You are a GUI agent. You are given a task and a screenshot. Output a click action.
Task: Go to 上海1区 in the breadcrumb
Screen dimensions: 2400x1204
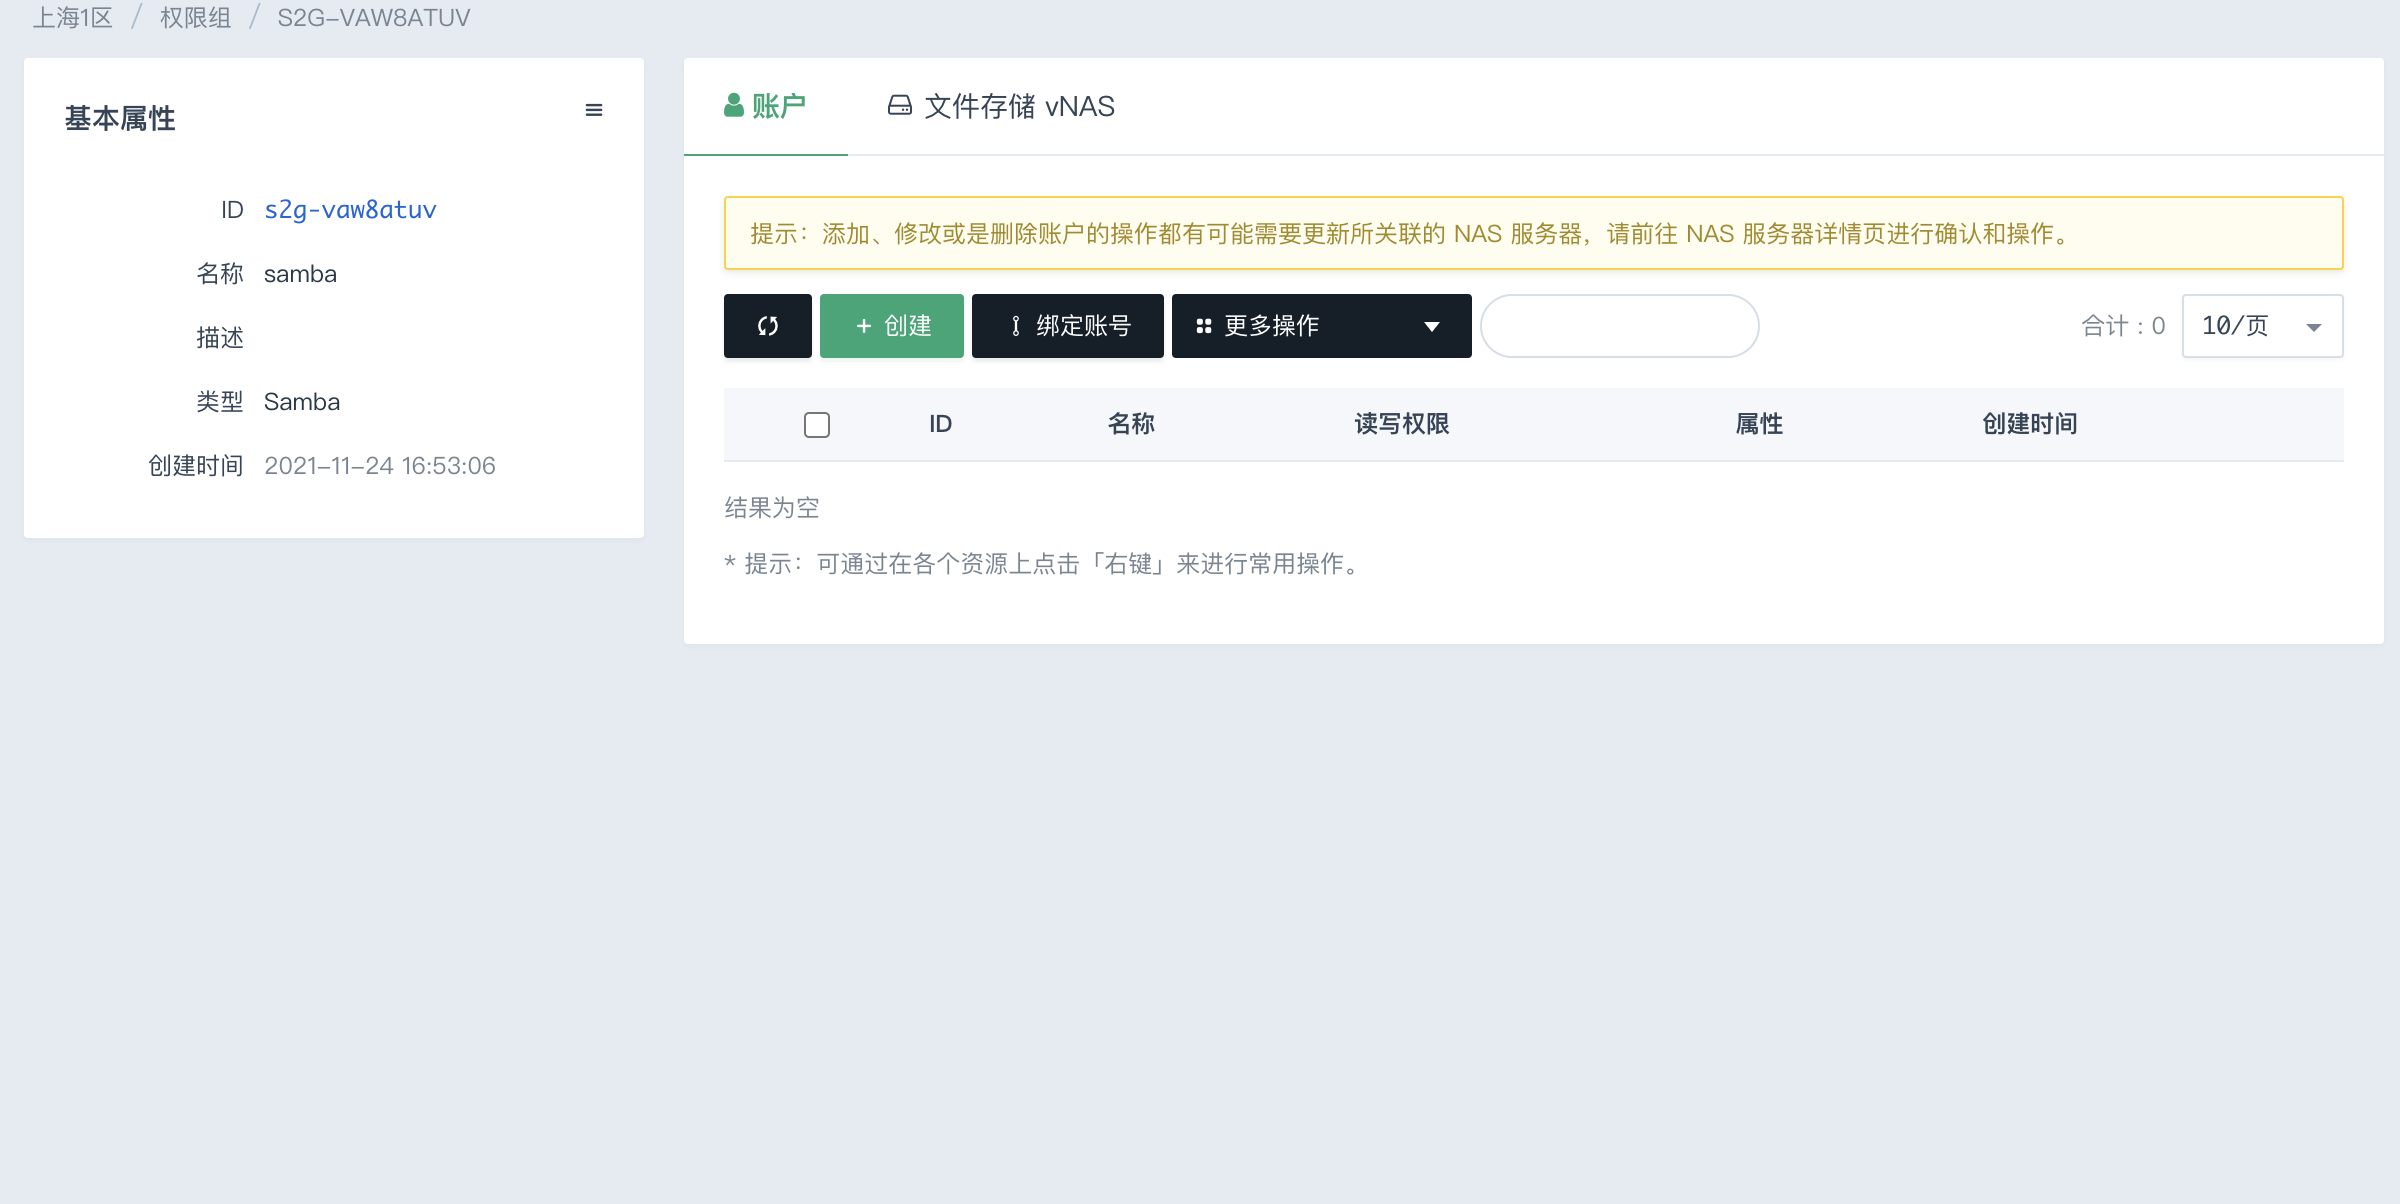click(72, 18)
